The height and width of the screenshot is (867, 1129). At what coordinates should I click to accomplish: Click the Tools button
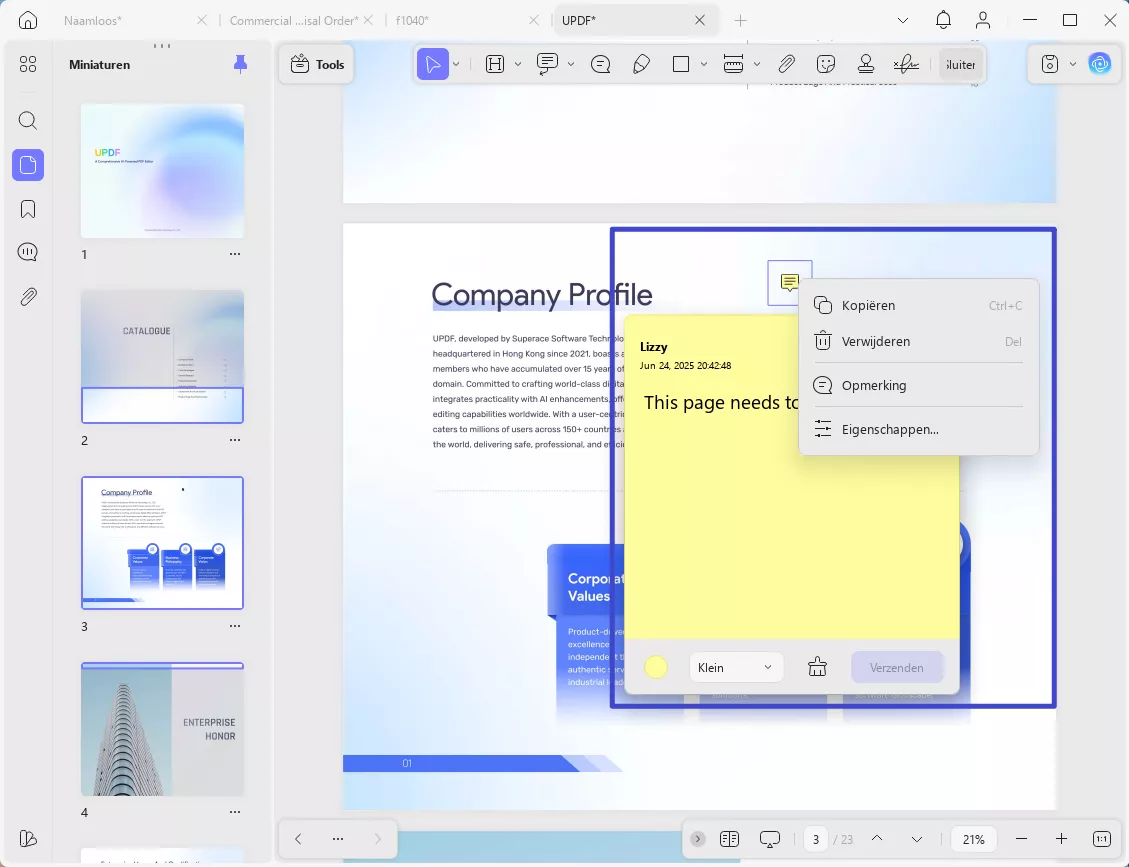click(318, 64)
